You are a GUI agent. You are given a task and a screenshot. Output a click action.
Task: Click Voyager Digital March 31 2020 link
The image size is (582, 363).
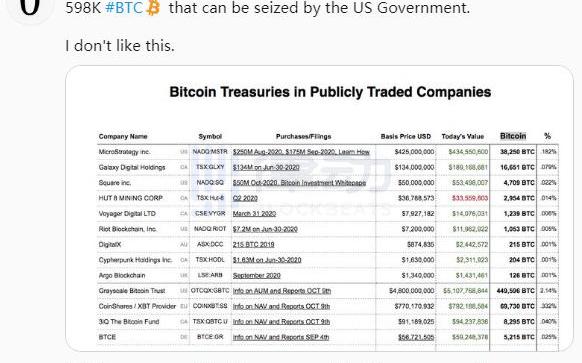coord(254,214)
